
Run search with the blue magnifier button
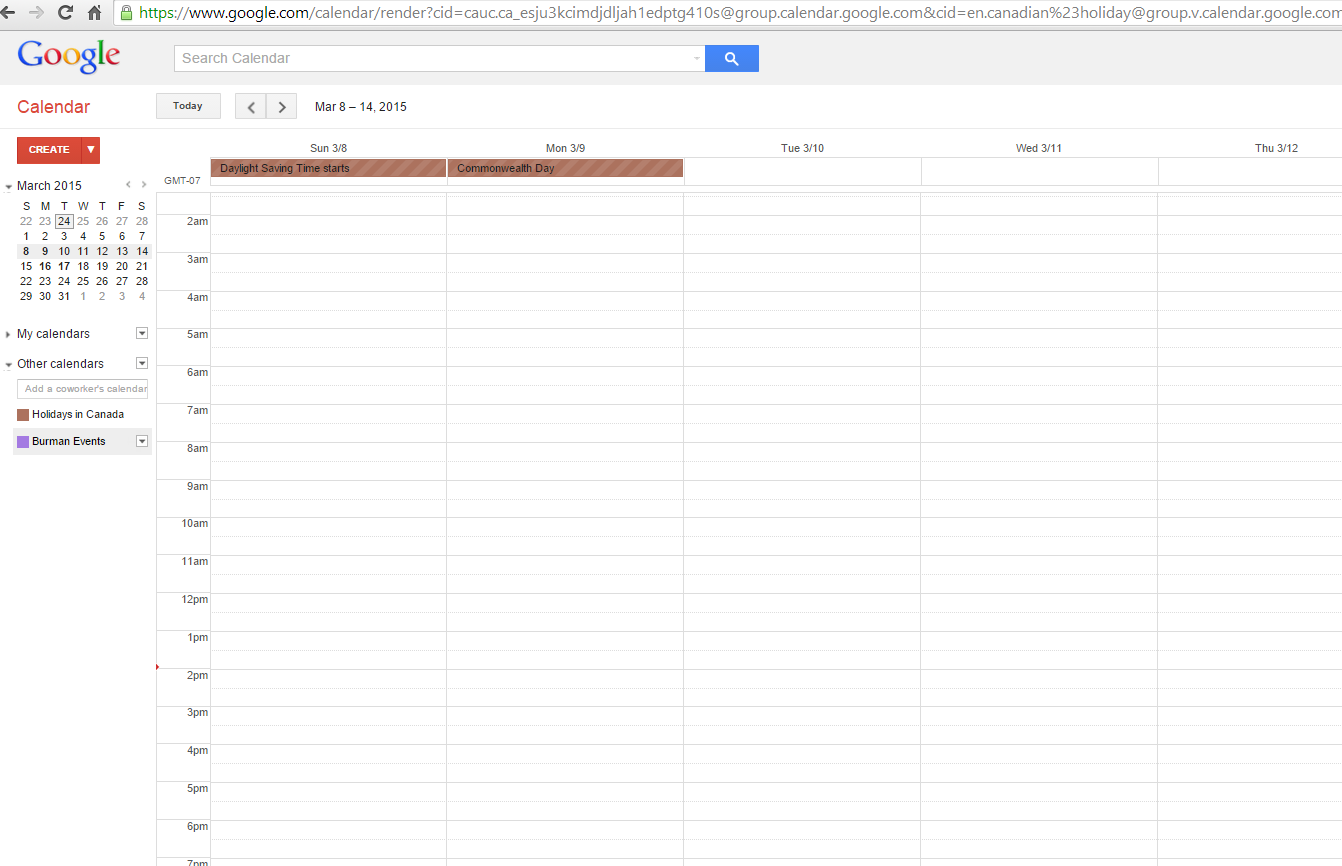click(x=732, y=58)
